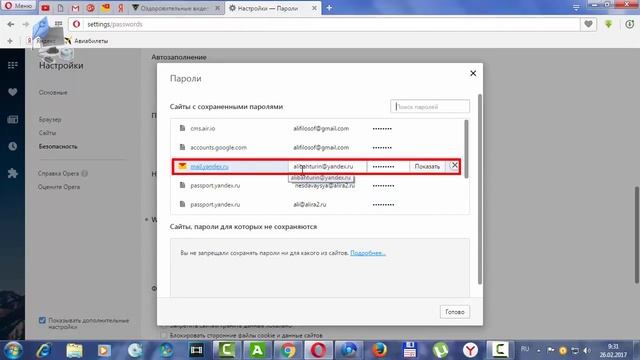Go back with the back arrow

[x=11, y=24]
